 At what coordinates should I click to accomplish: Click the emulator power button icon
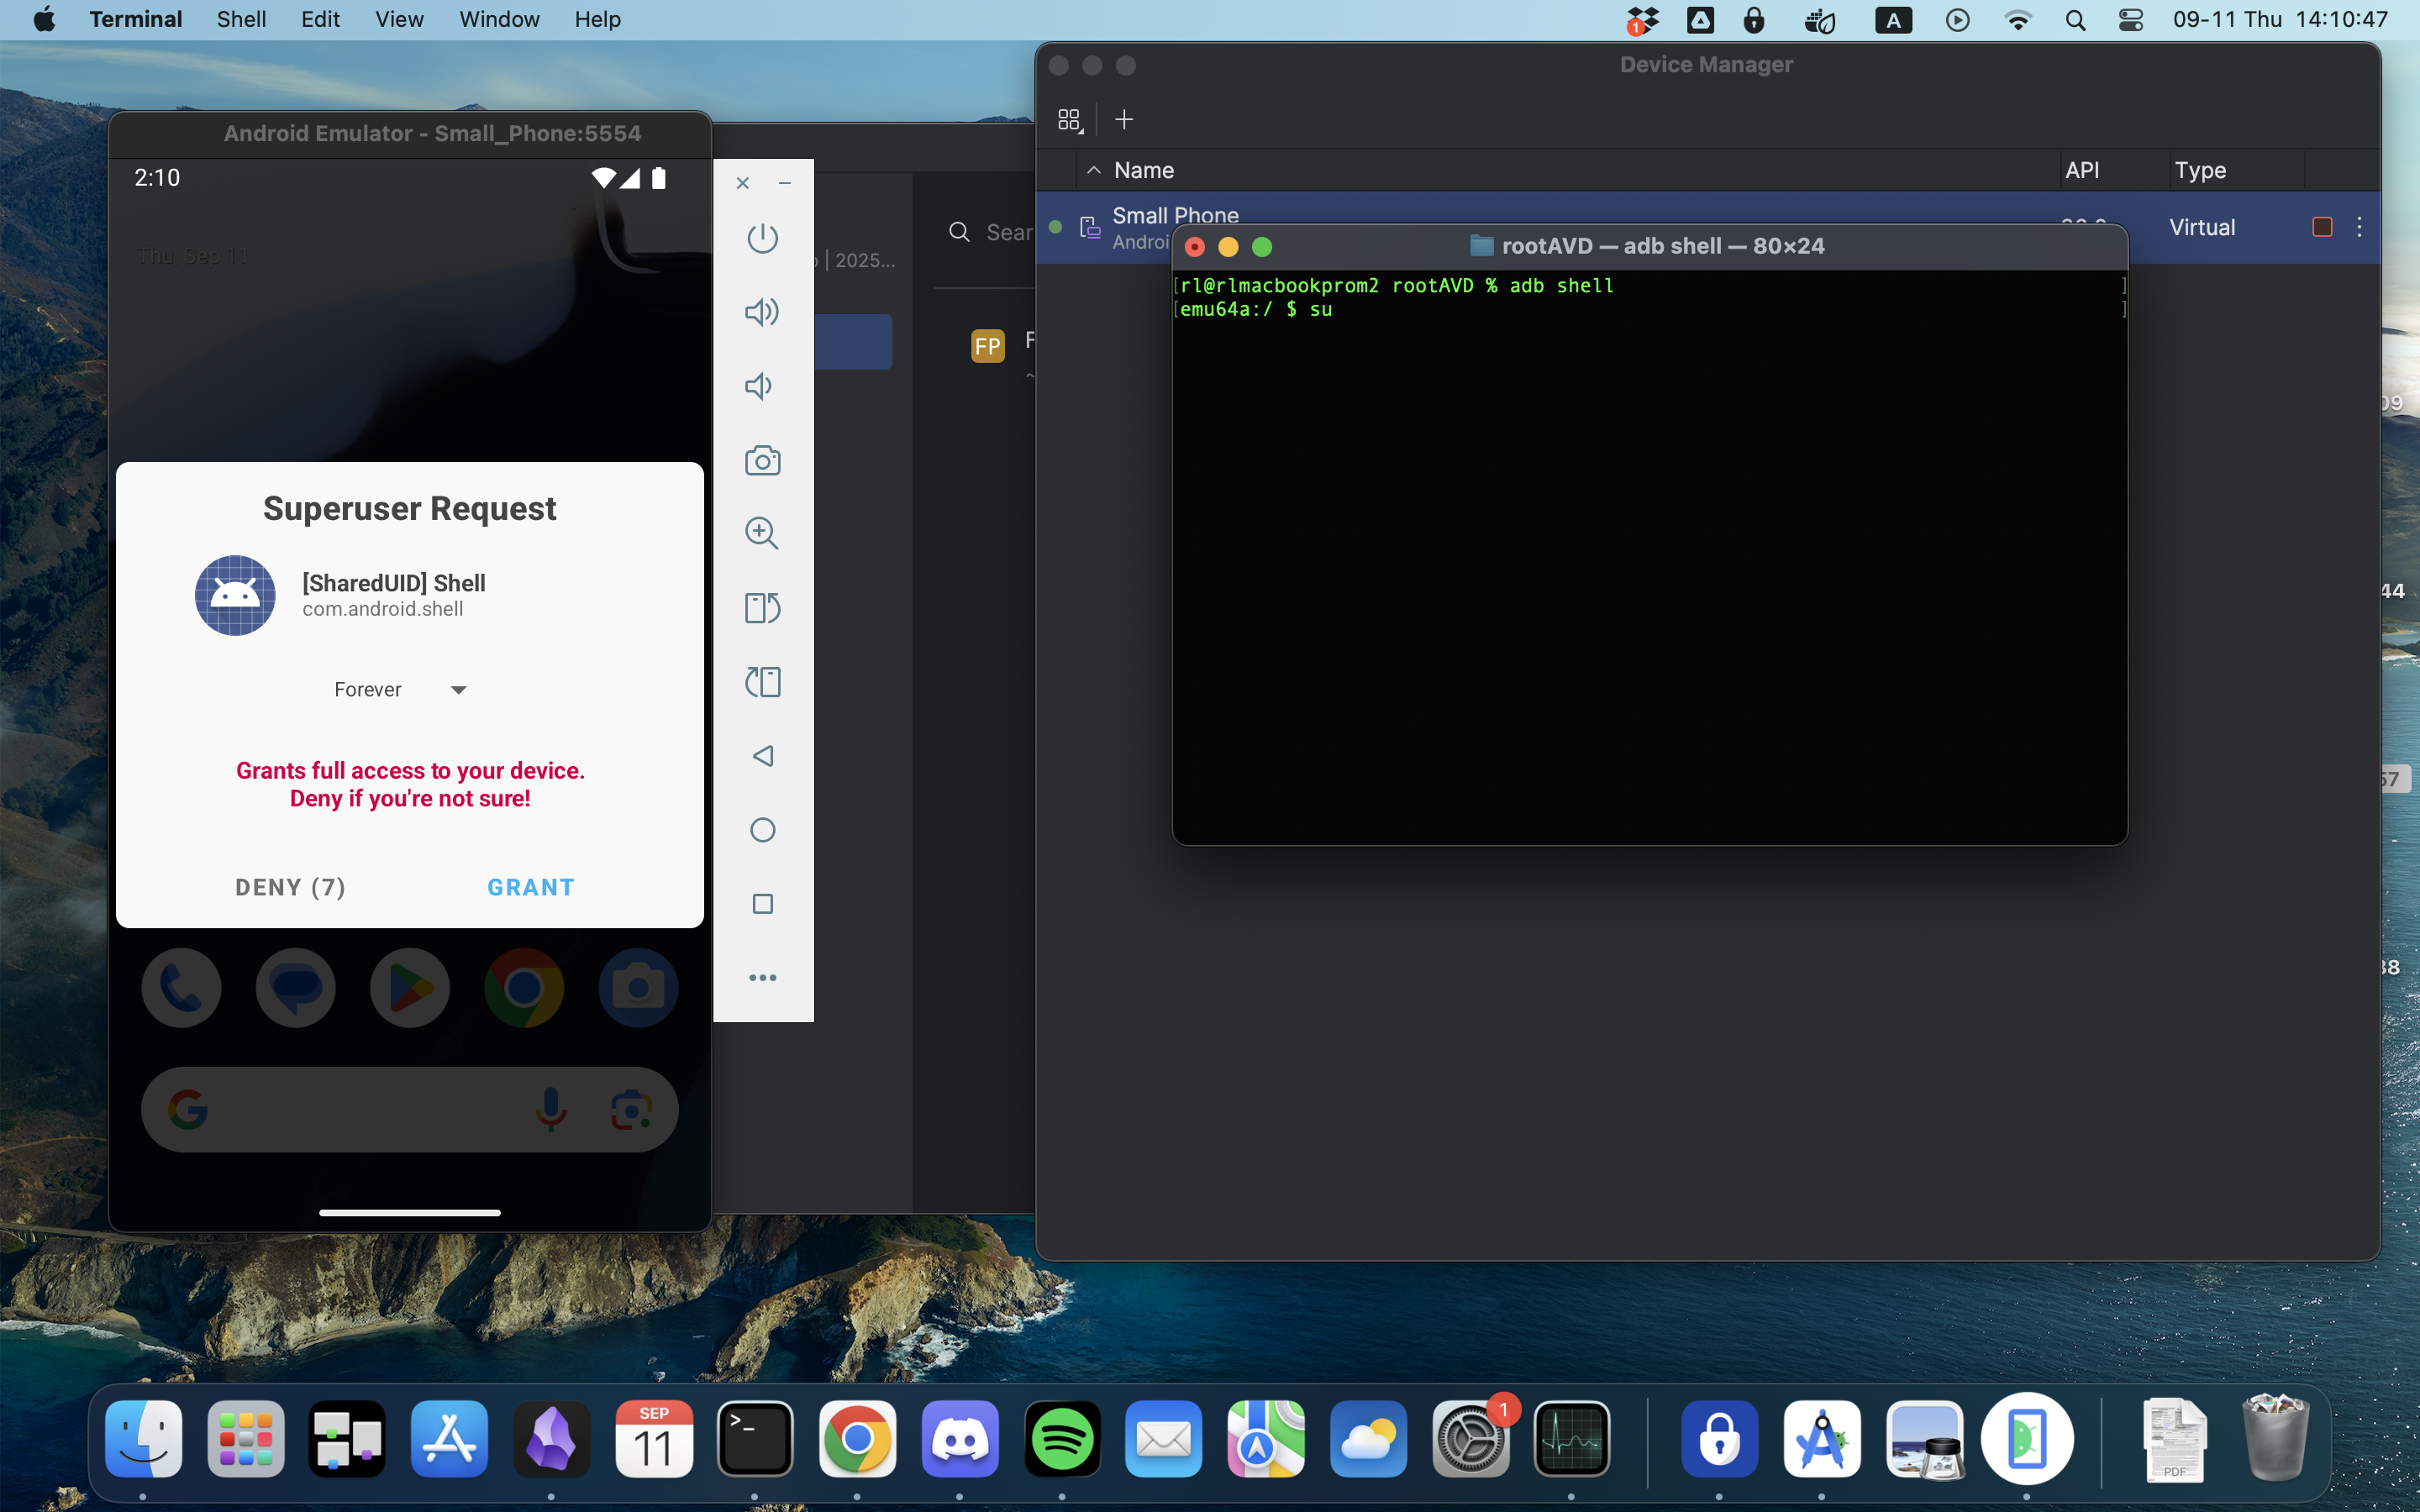[762, 238]
